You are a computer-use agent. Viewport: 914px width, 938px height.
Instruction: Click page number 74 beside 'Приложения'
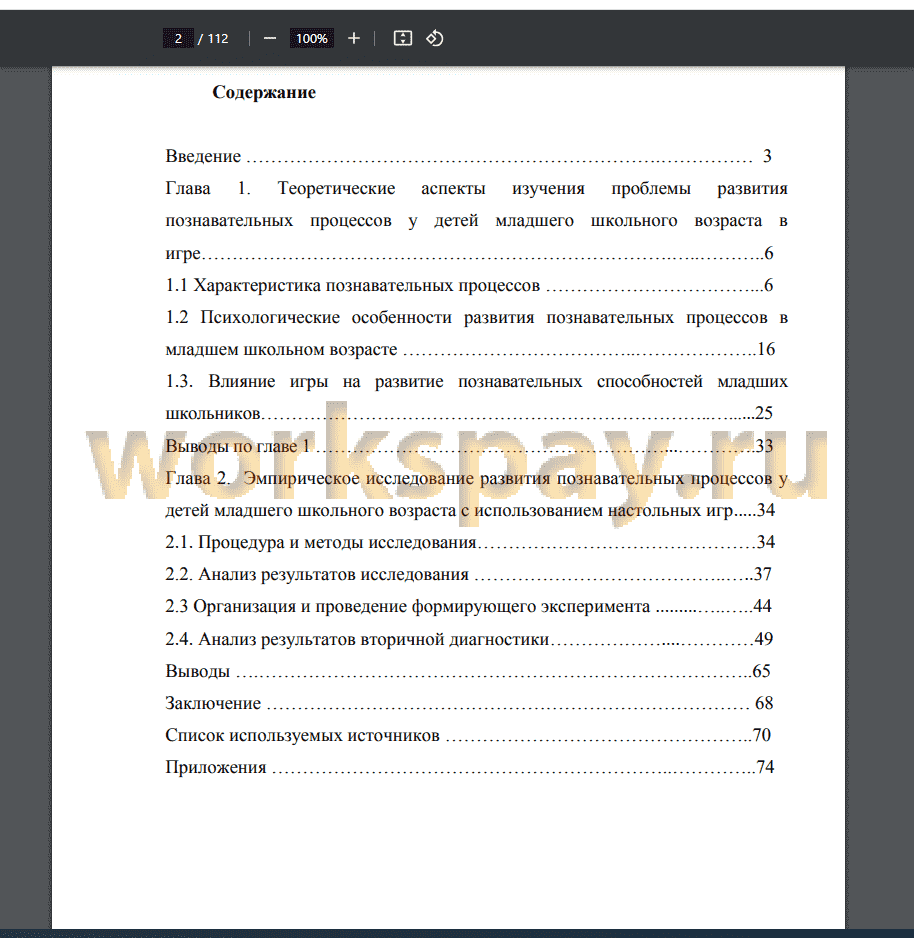point(766,768)
